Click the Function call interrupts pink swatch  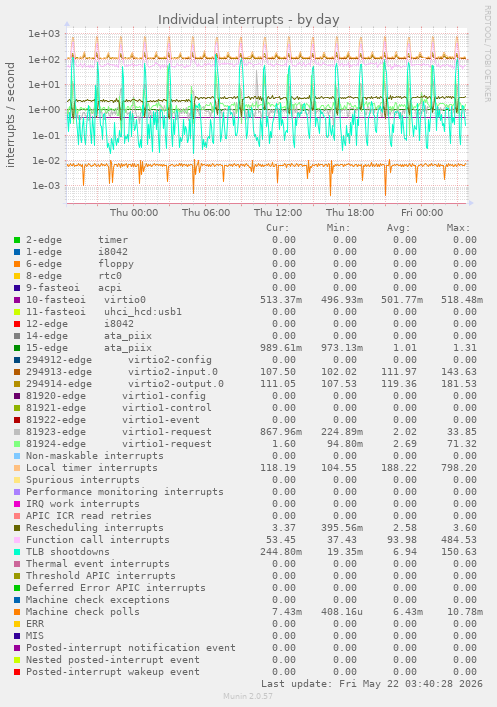tap(17, 540)
